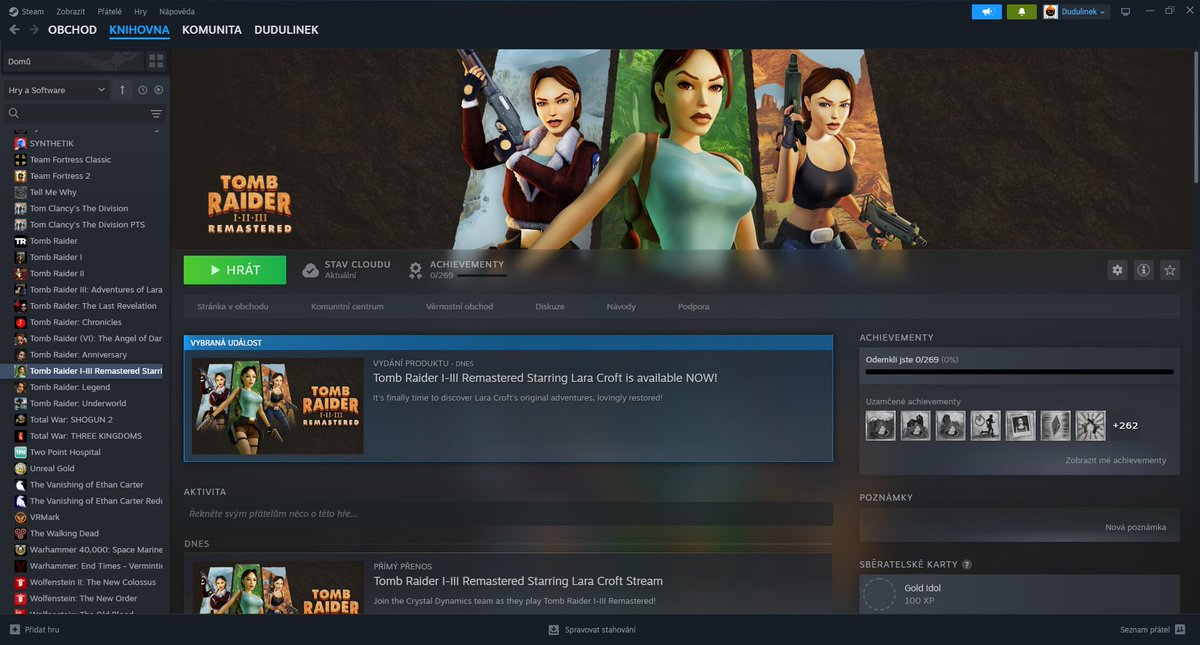
Task: Click the plus icon beside Přidat hru
Action: coord(14,630)
